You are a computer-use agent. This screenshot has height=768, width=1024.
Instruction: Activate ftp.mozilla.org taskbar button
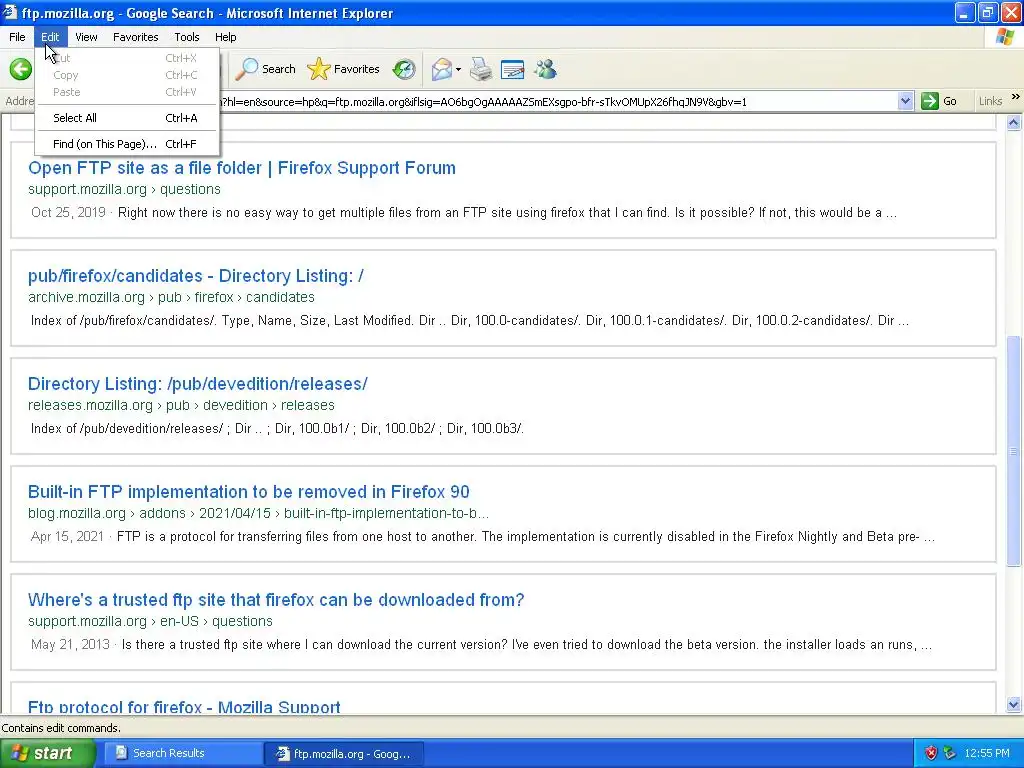click(x=344, y=753)
